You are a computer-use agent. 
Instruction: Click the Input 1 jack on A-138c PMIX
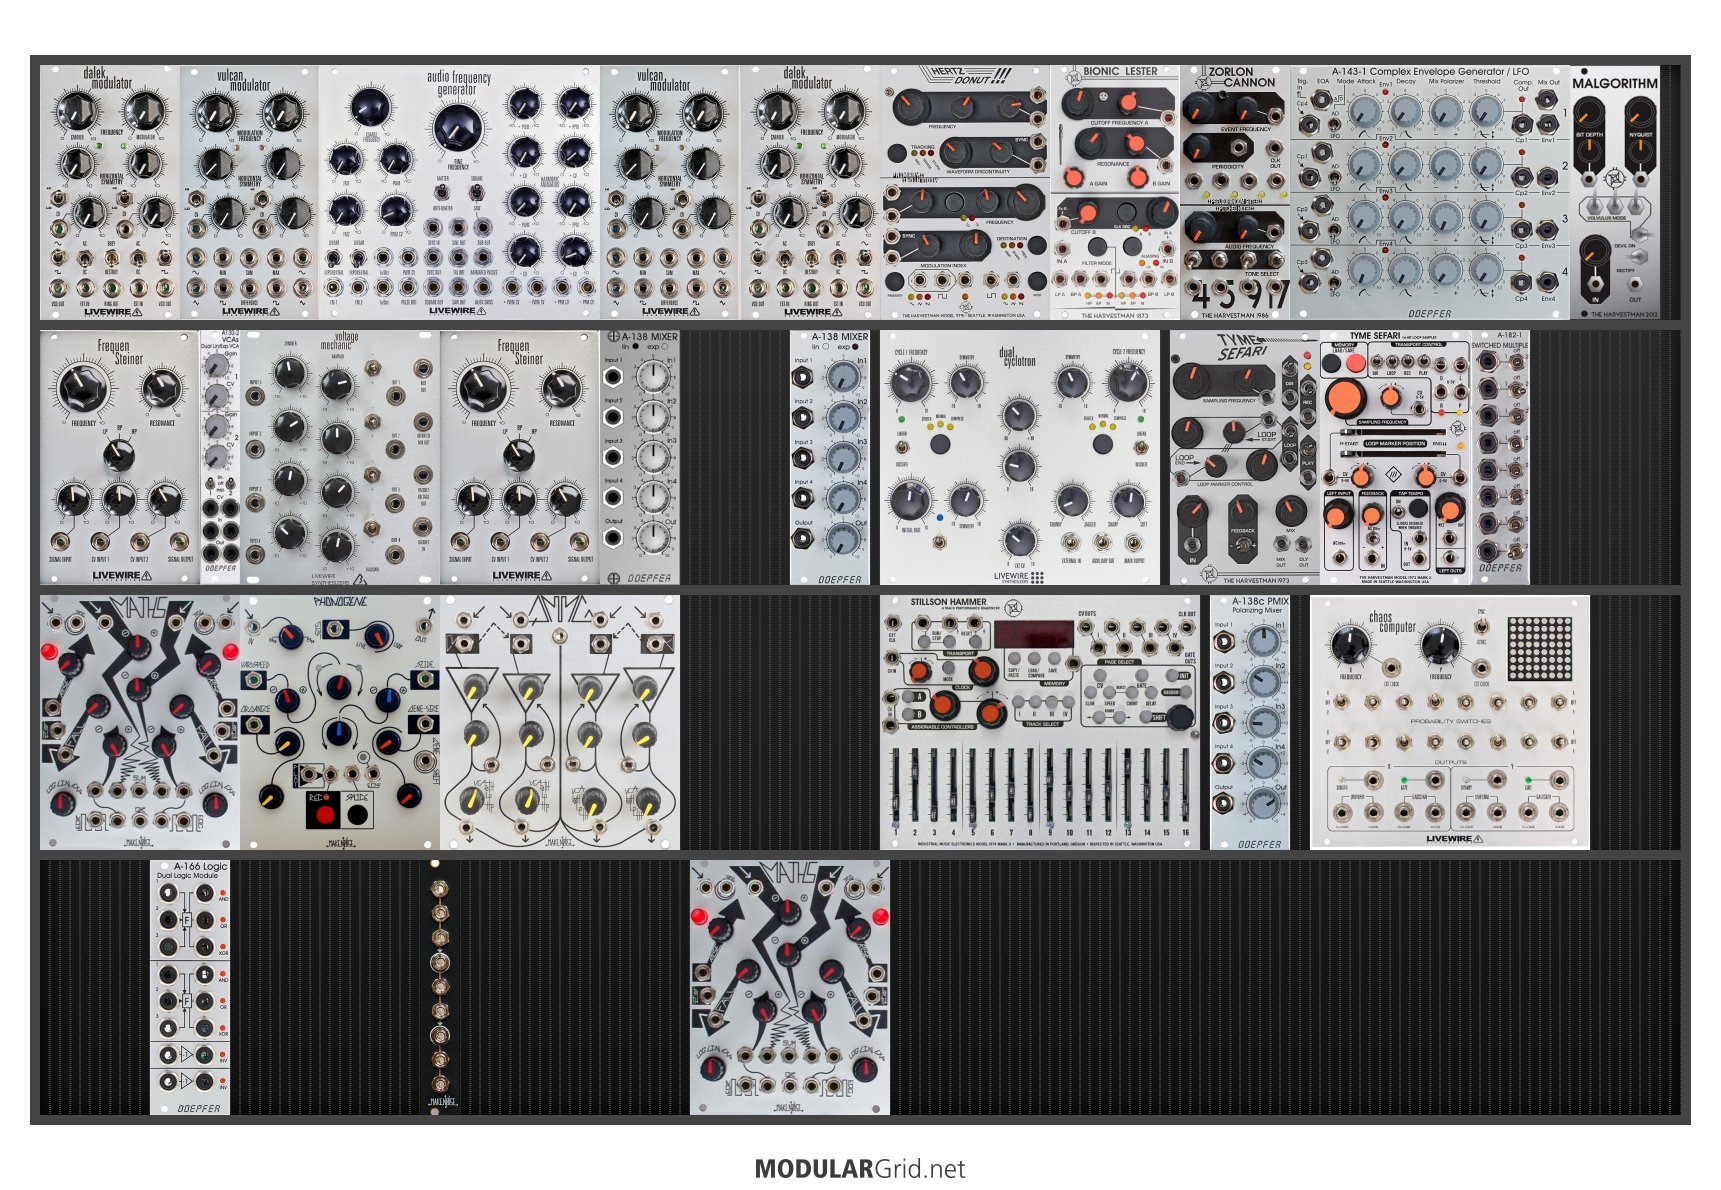click(1224, 641)
